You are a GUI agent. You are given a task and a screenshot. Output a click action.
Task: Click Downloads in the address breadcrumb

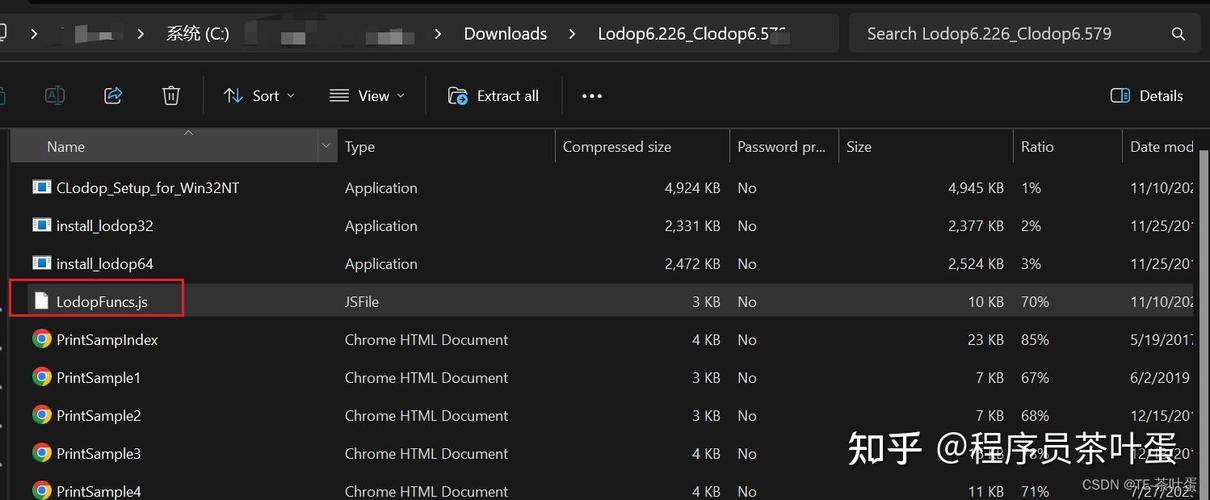click(505, 34)
